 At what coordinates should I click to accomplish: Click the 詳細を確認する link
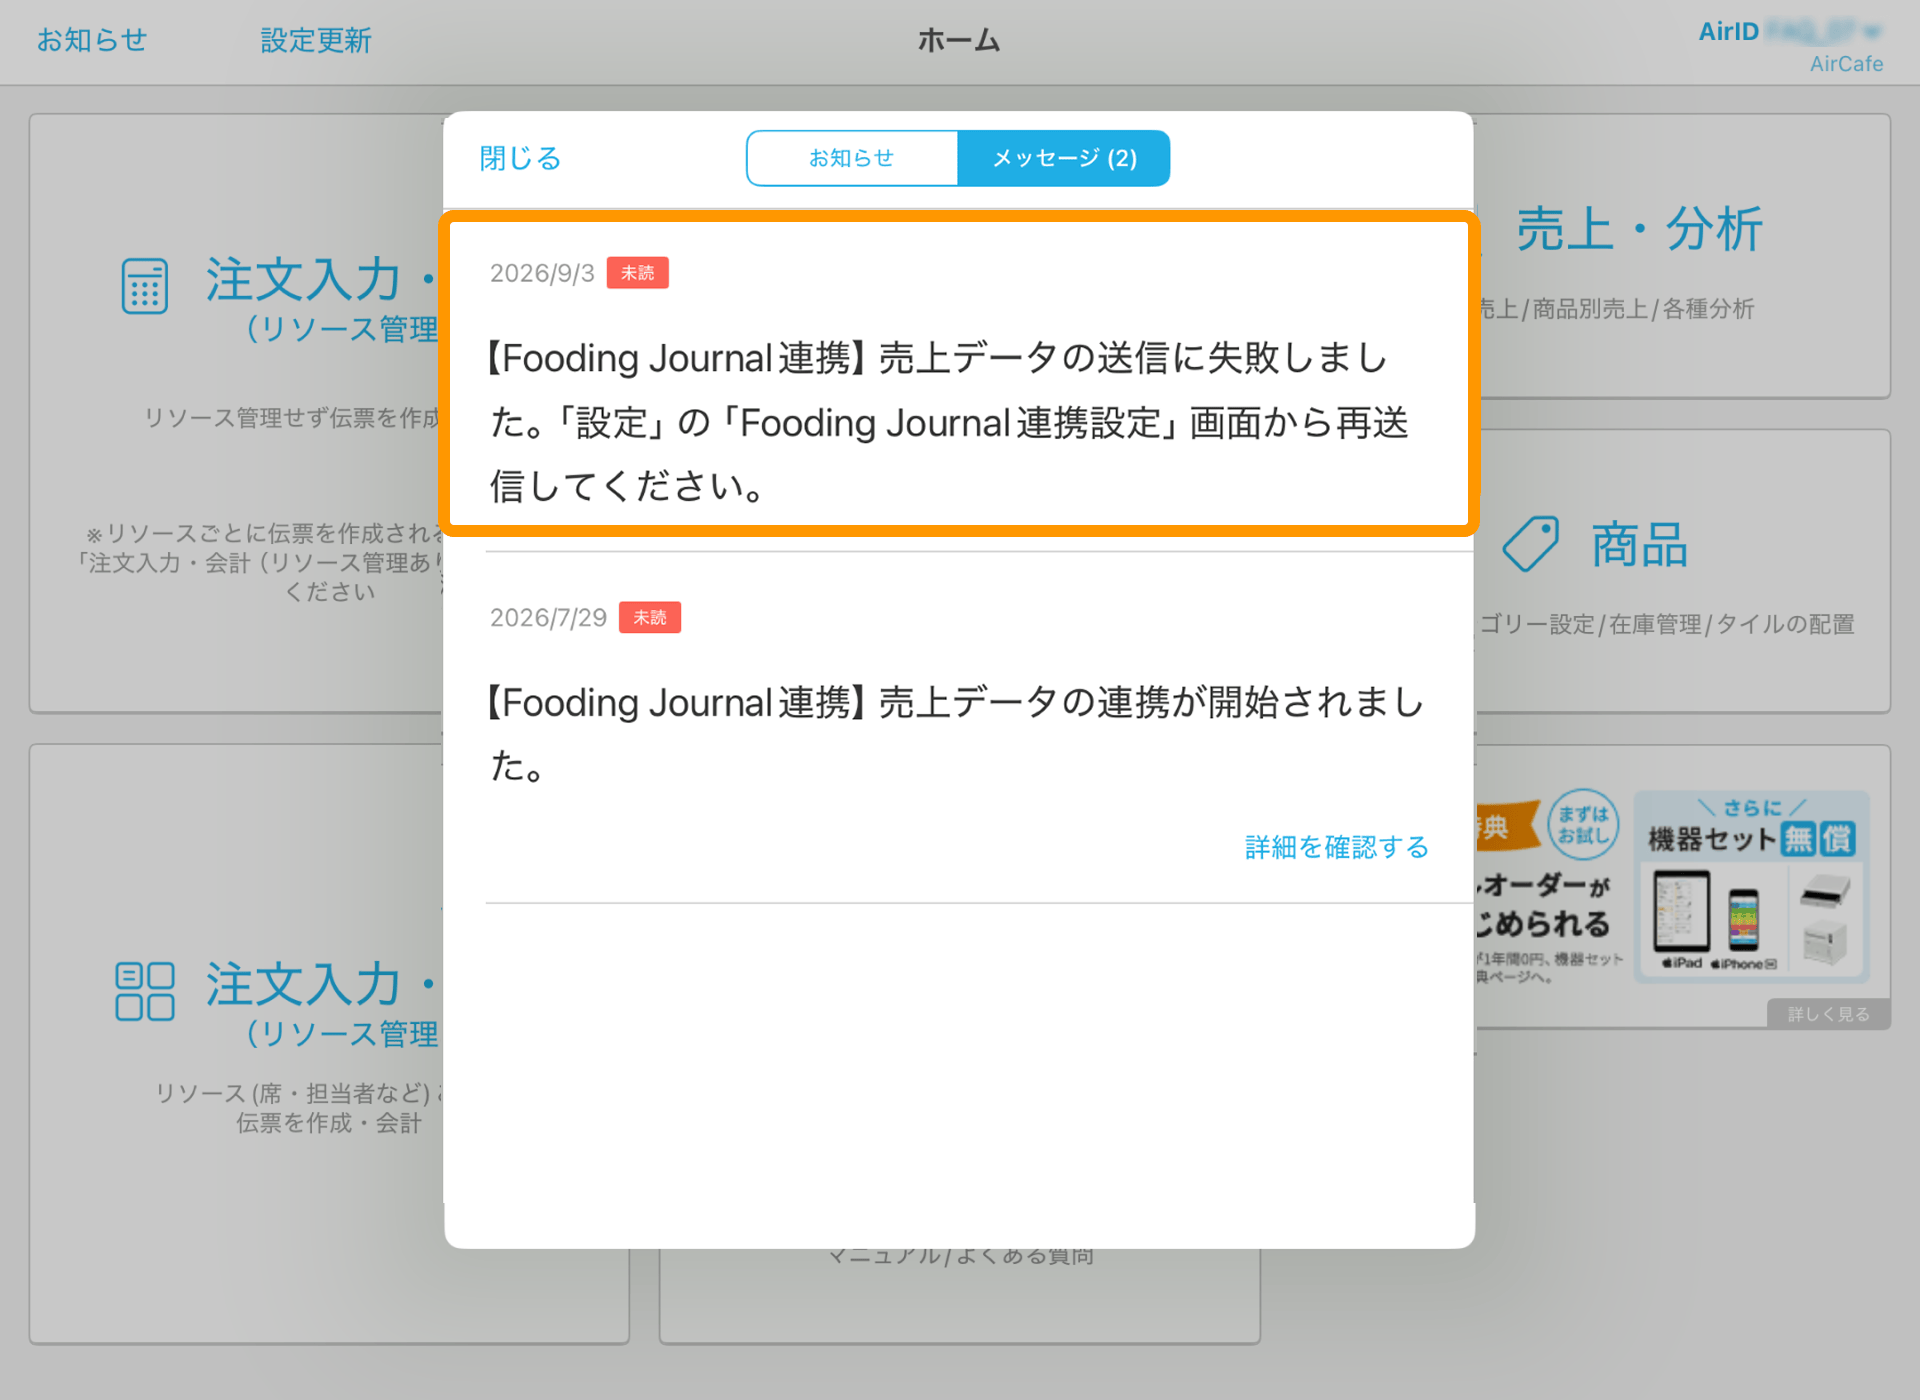point(1336,847)
